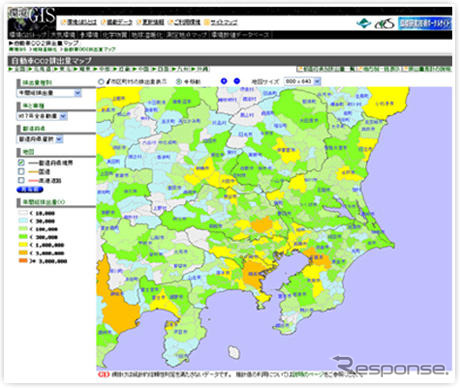The width and height of the screenshot is (460, 388).
Task: Switch to the 大気環境 nav tab
Action: [63, 35]
